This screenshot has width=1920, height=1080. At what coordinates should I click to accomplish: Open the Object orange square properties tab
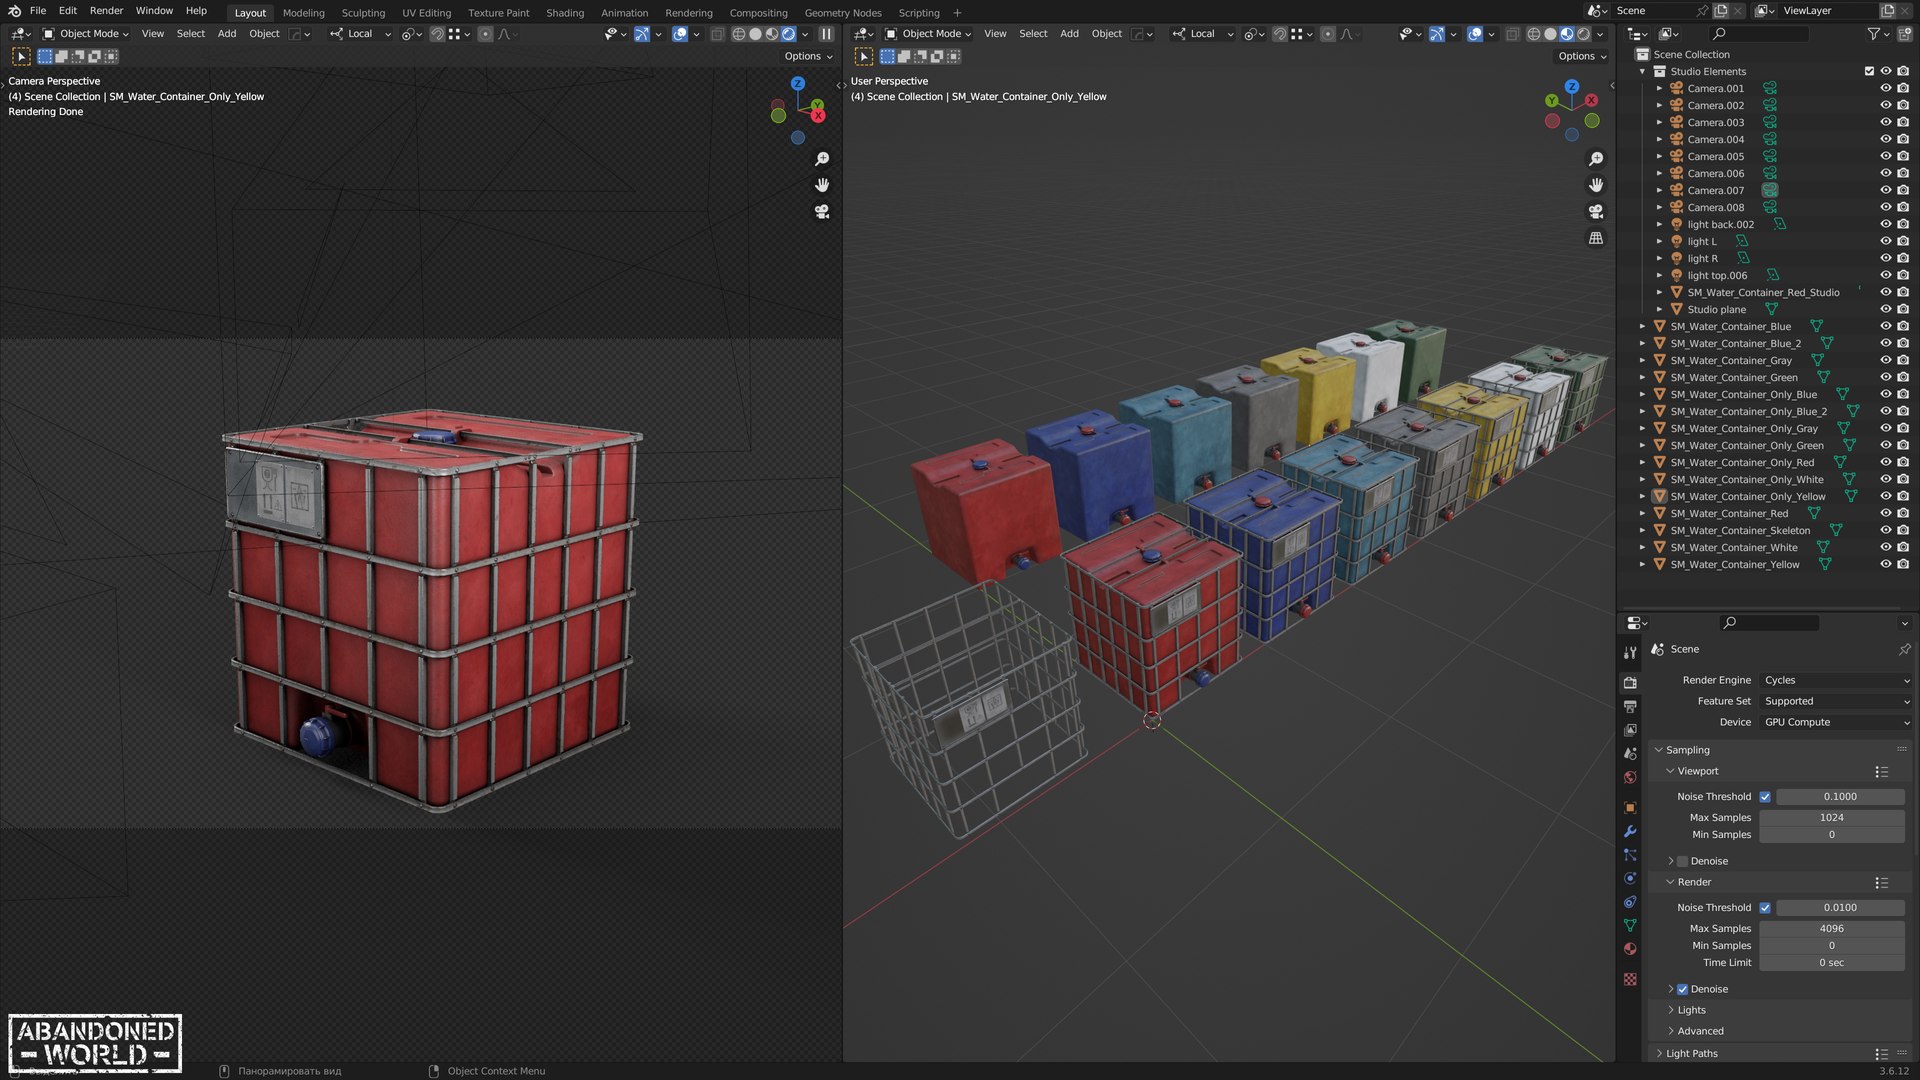pyautogui.click(x=1630, y=807)
